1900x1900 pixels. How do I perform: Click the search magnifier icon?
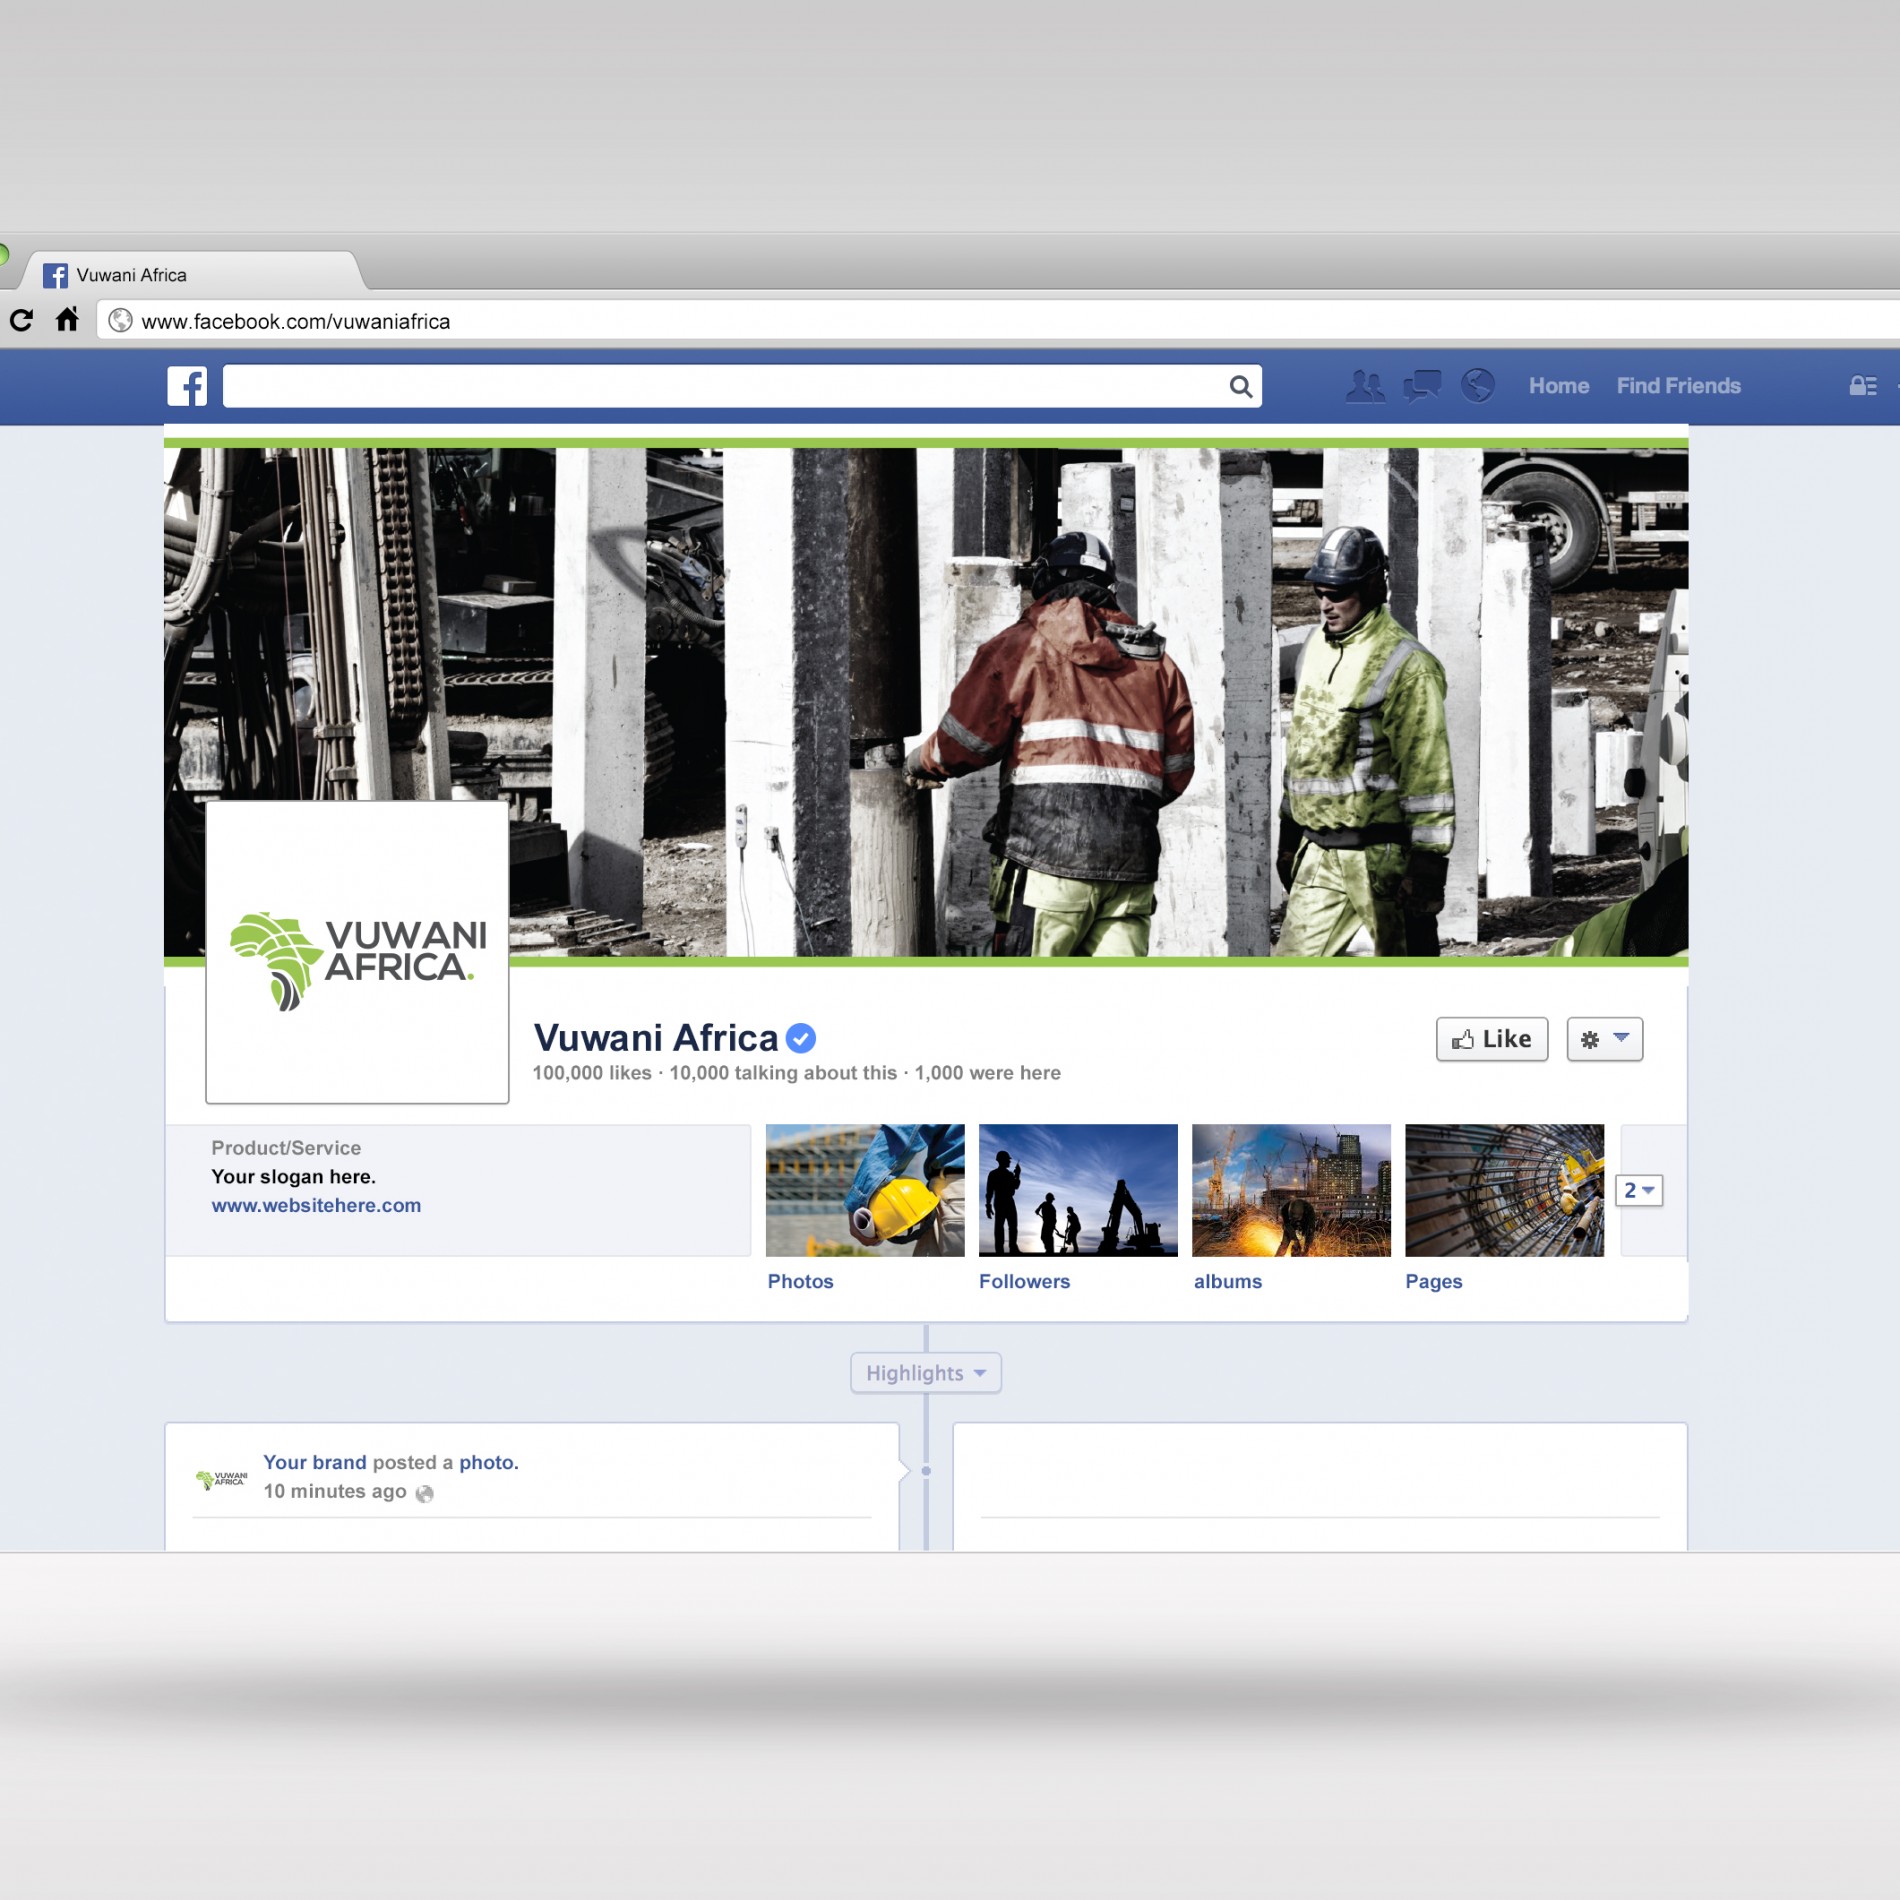(x=1240, y=387)
